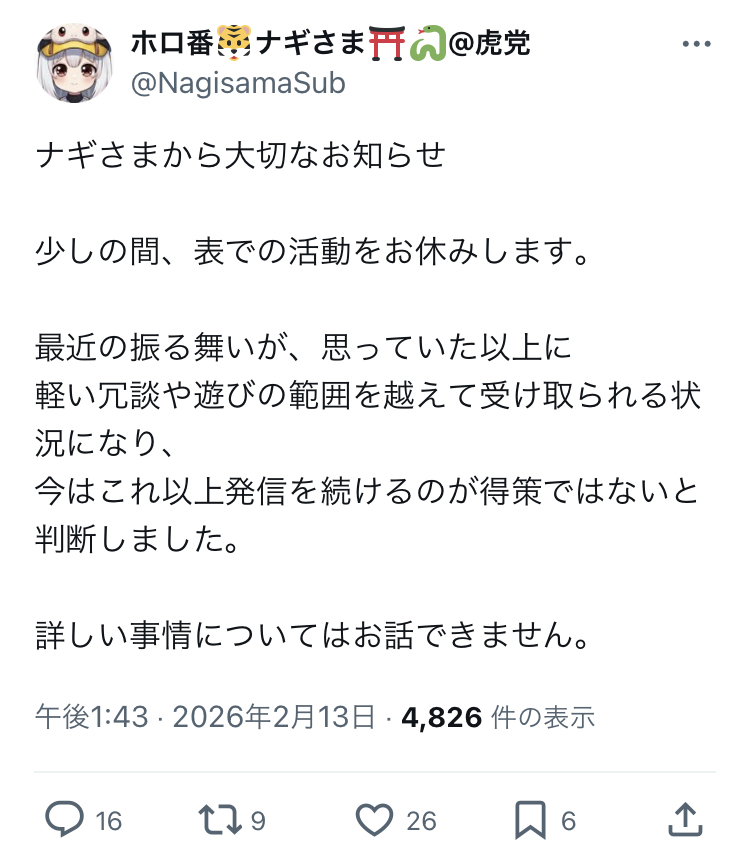Viewport: 750px width, 862px height.
Task: Click the green snake emoji
Action: (x=423, y=44)
